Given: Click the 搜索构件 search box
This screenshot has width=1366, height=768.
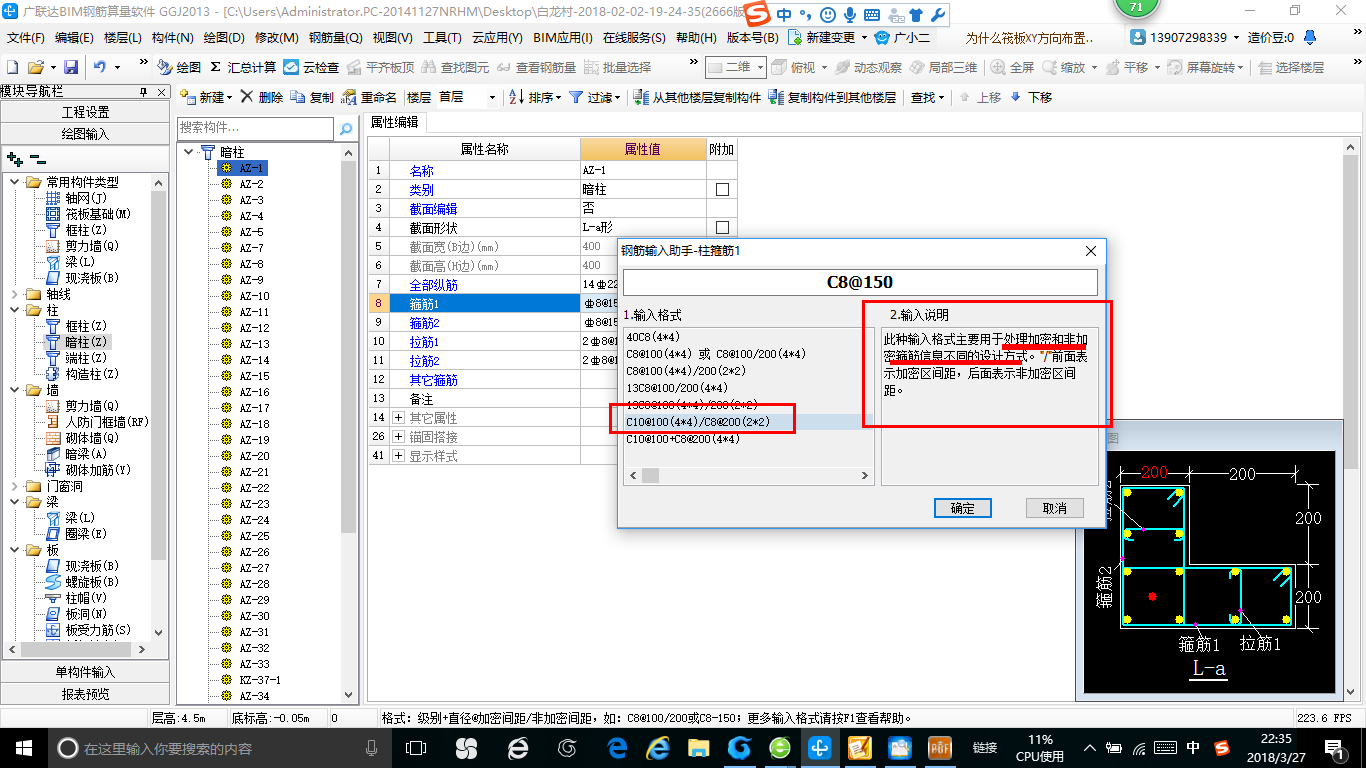Looking at the screenshot, I should tap(256, 129).
